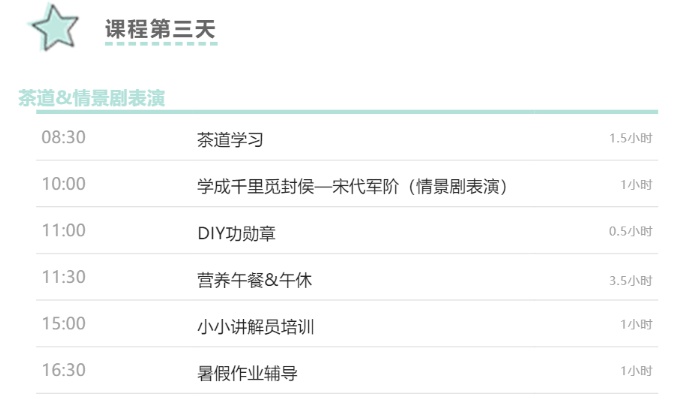Select the 暑假作业辅导 activity
Image resolution: width=695 pixels, height=401 pixels.
[x=247, y=373]
